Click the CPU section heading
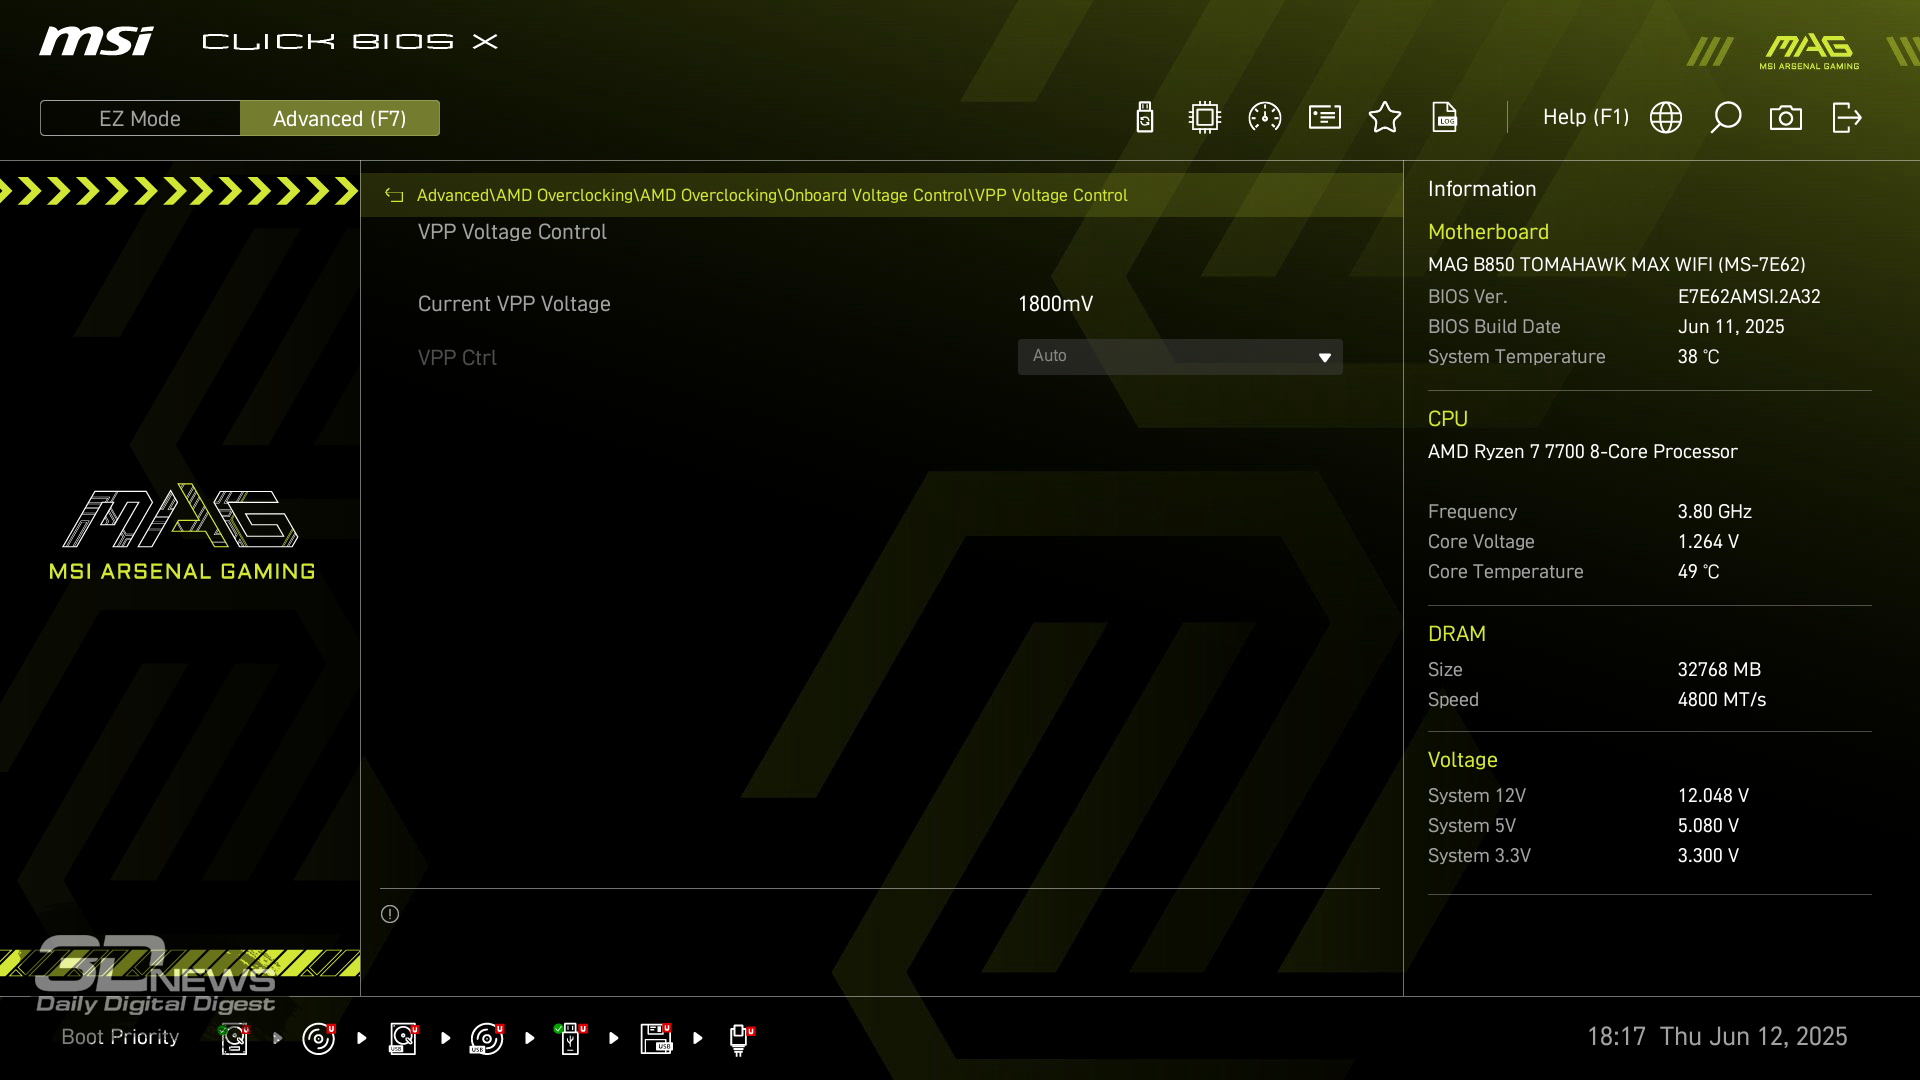The width and height of the screenshot is (1920, 1080). click(x=1448, y=419)
